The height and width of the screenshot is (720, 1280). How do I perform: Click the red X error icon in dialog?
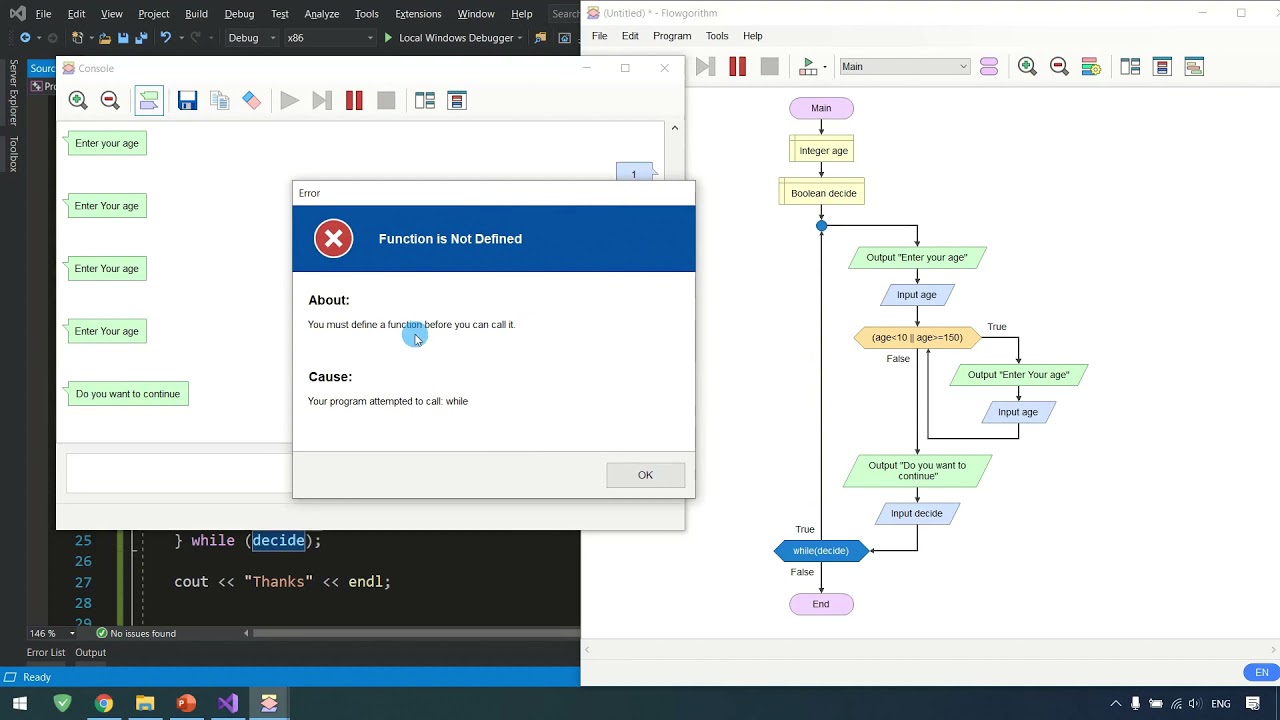click(x=334, y=239)
